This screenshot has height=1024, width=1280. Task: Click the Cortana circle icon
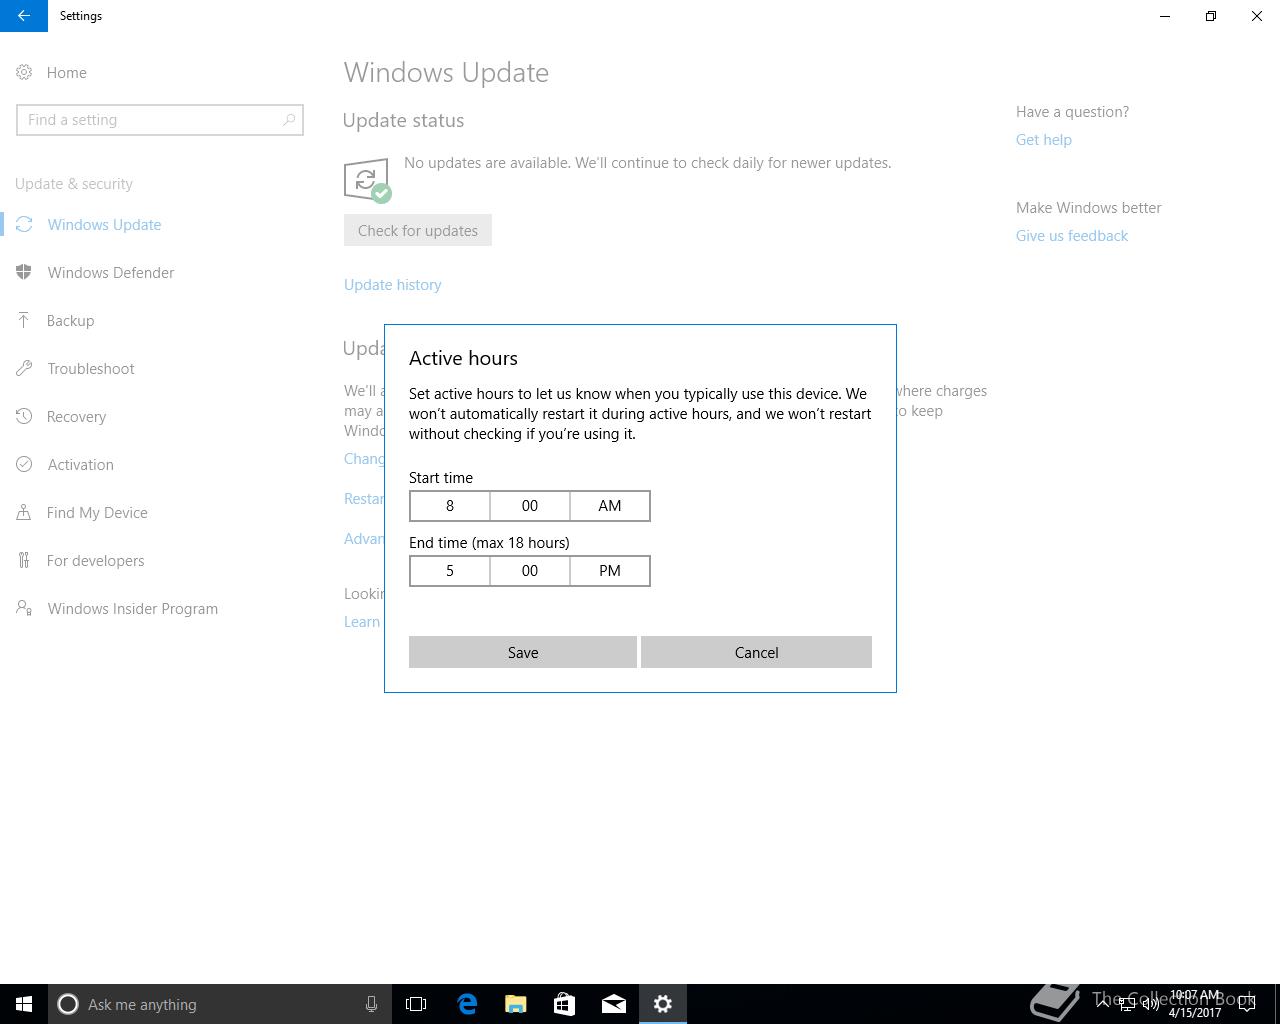coord(68,1004)
